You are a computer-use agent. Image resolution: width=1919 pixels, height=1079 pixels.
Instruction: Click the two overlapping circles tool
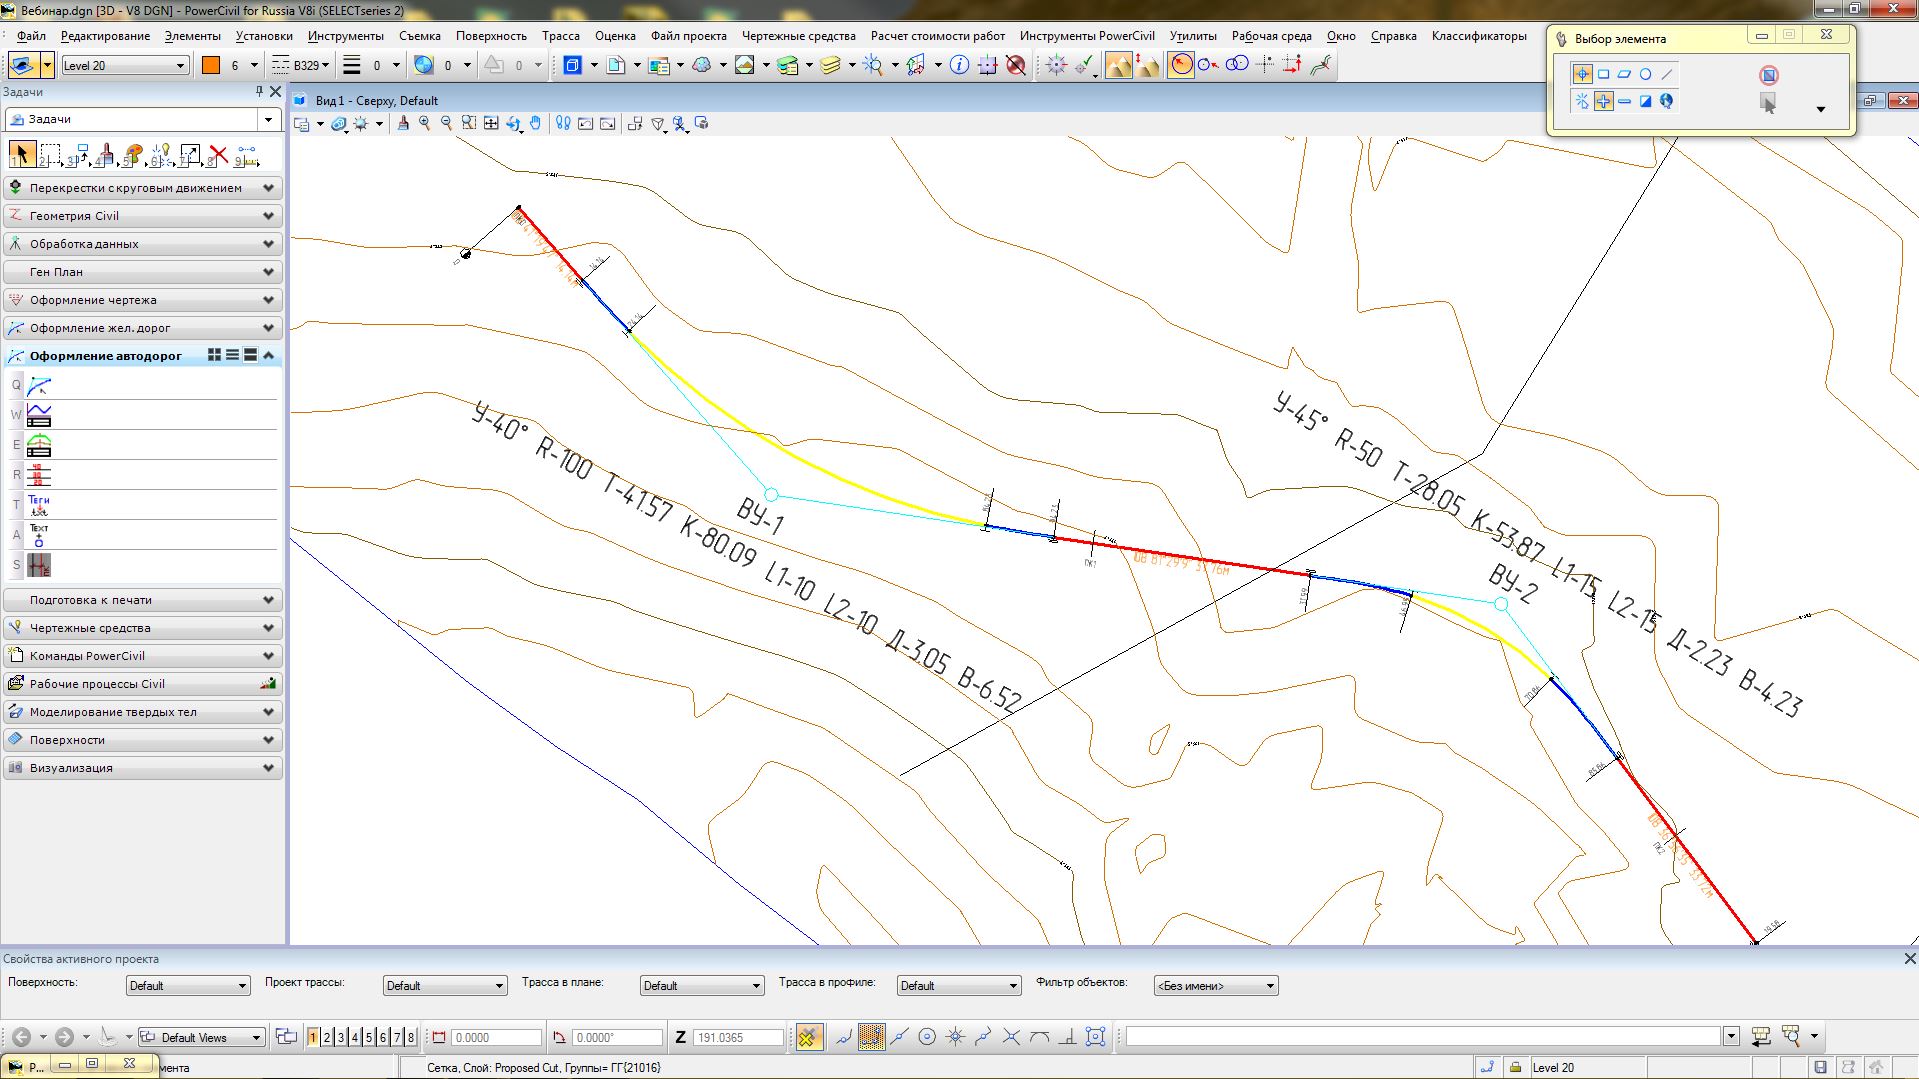[1237, 65]
